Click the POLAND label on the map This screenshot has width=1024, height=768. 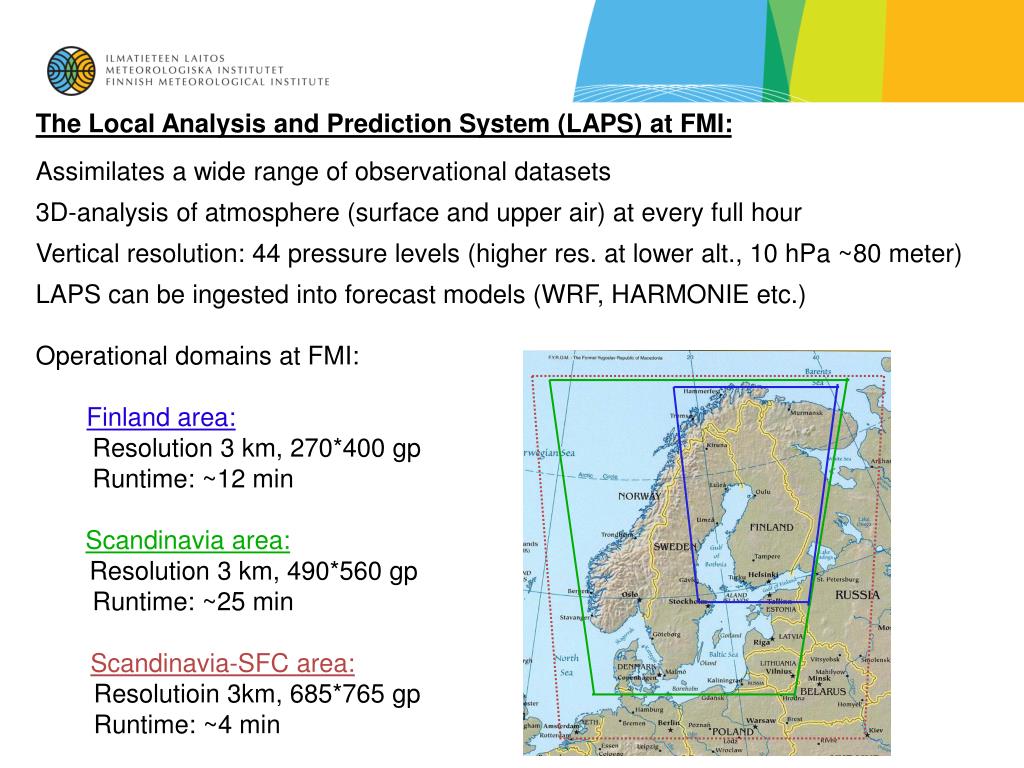tap(733, 732)
